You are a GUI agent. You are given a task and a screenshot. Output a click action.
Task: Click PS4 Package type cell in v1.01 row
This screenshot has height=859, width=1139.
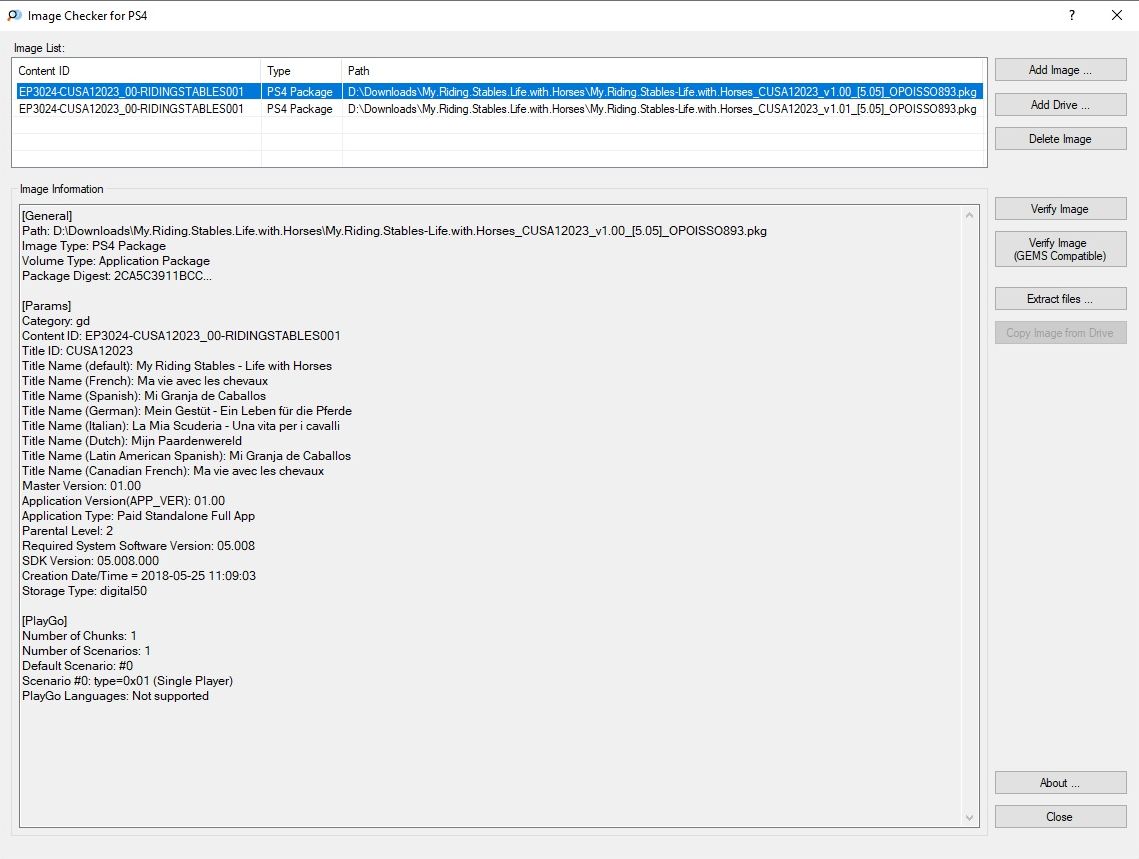[299, 109]
